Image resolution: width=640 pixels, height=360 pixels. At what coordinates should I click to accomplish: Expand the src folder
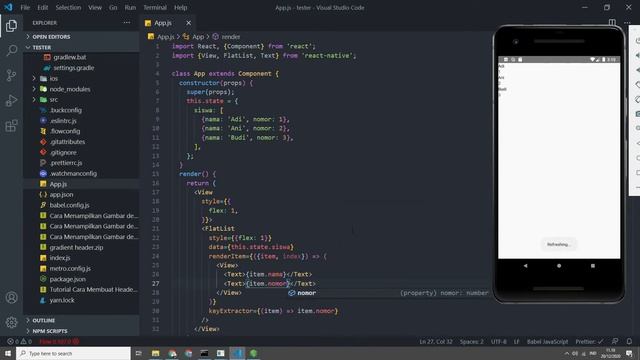[53, 100]
